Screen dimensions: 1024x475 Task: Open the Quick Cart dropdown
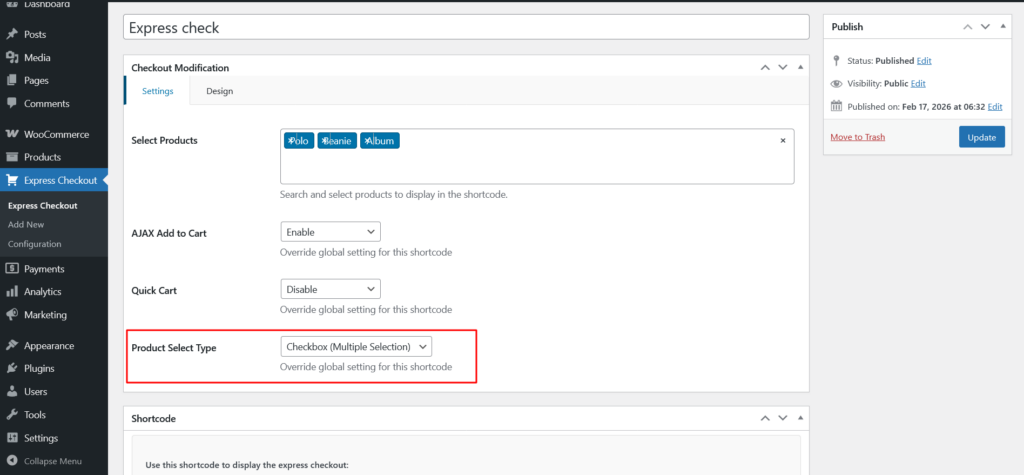point(330,289)
